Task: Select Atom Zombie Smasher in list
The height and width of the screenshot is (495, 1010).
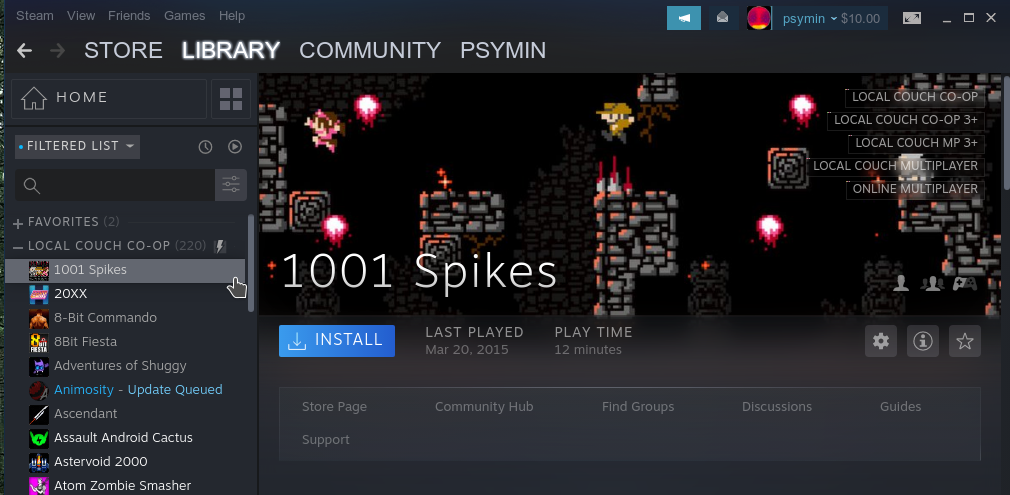Action: pos(125,485)
